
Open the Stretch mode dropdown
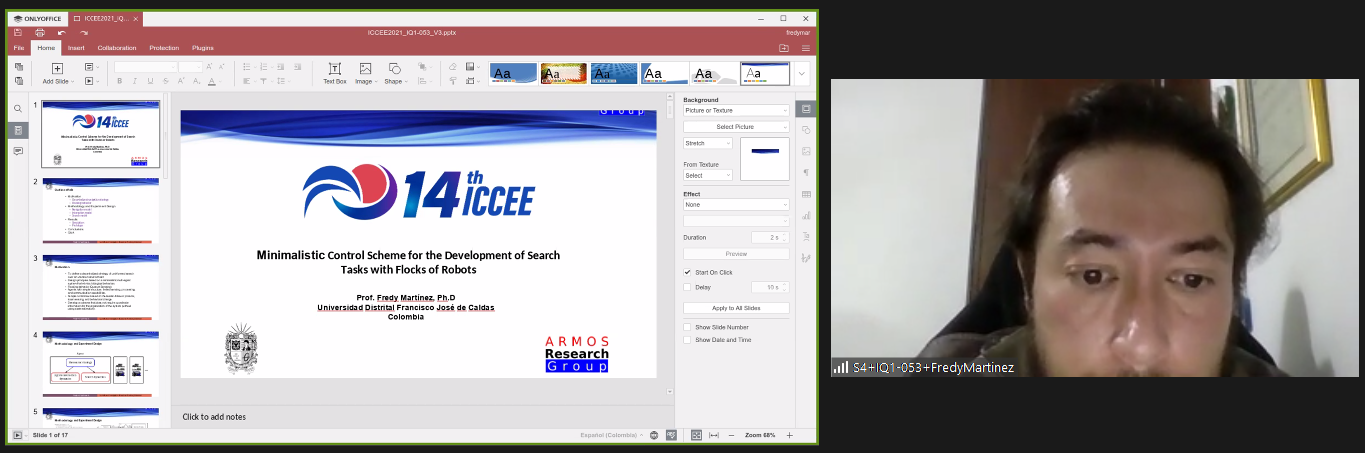pyautogui.click(x=708, y=143)
